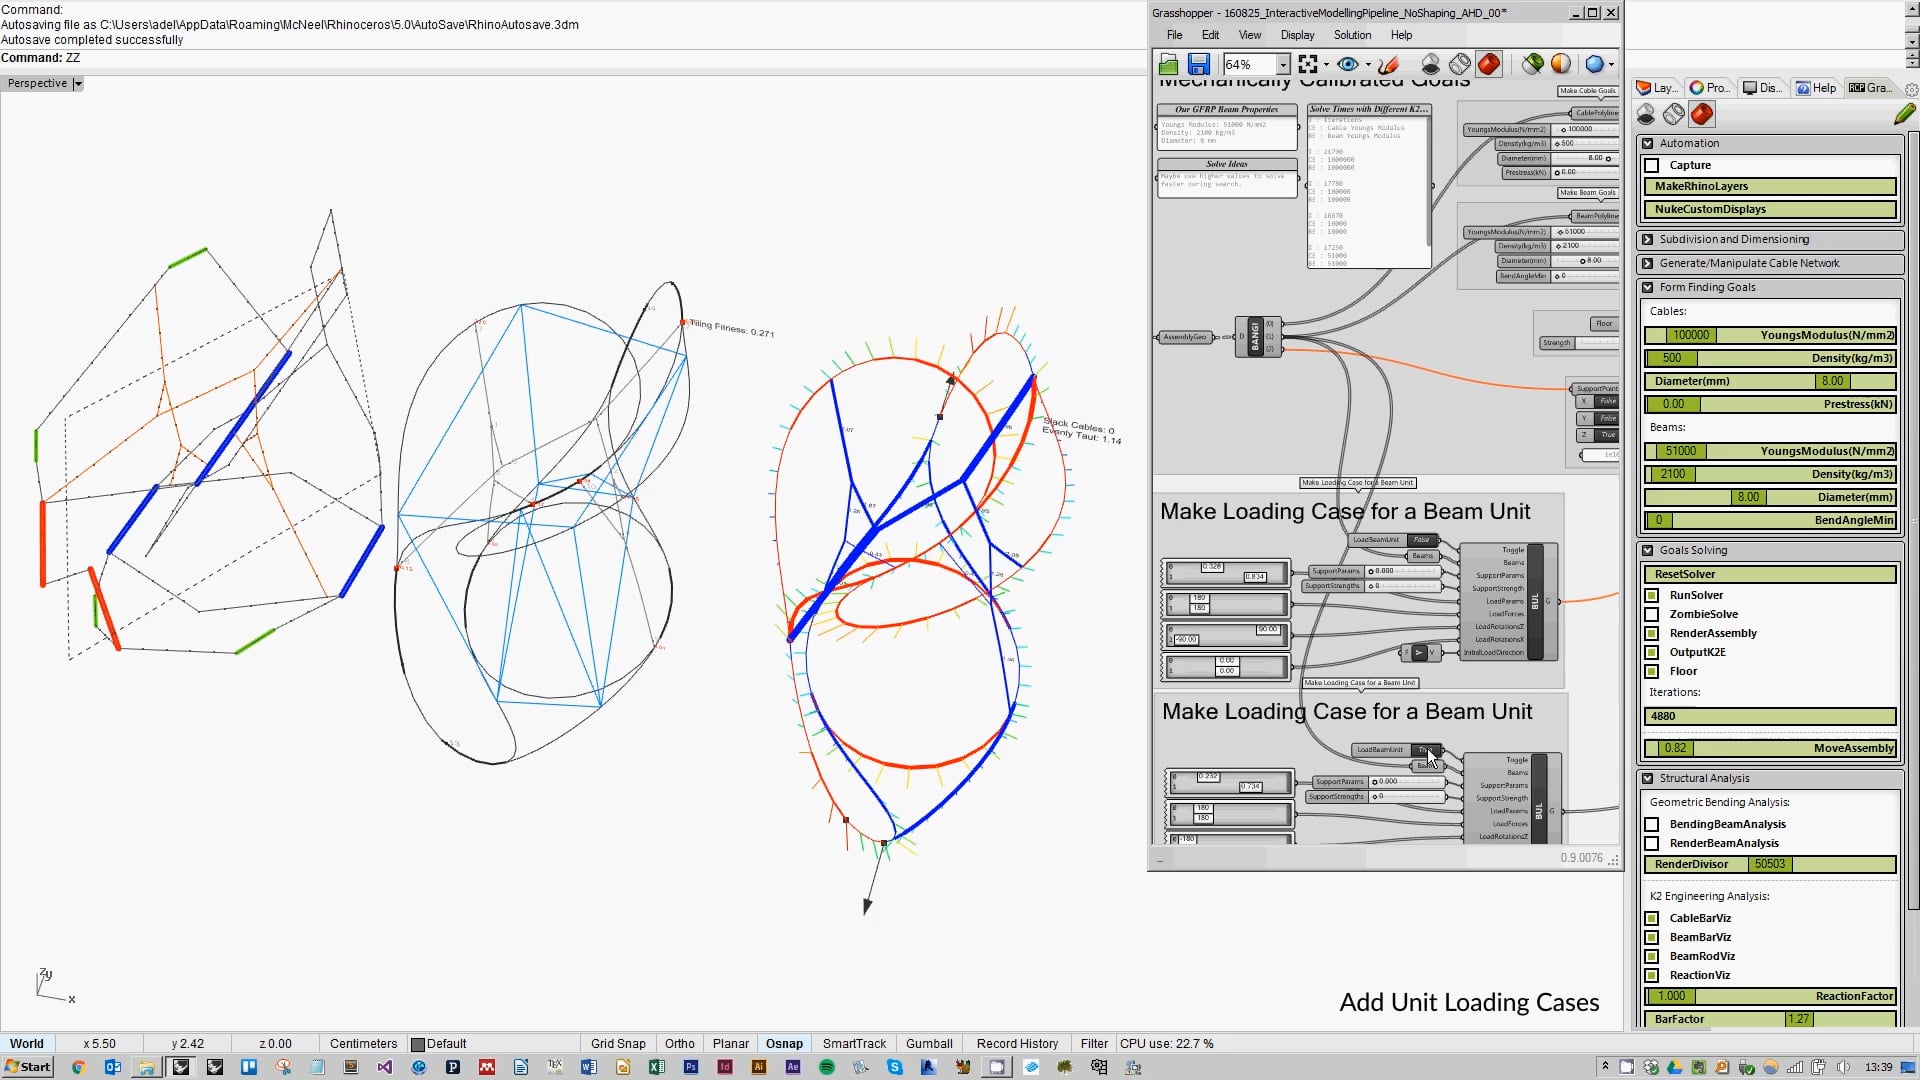Open the 64% zoom level dropdown
This screenshot has width=1920, height=1080.
[x=1283, y=65]
